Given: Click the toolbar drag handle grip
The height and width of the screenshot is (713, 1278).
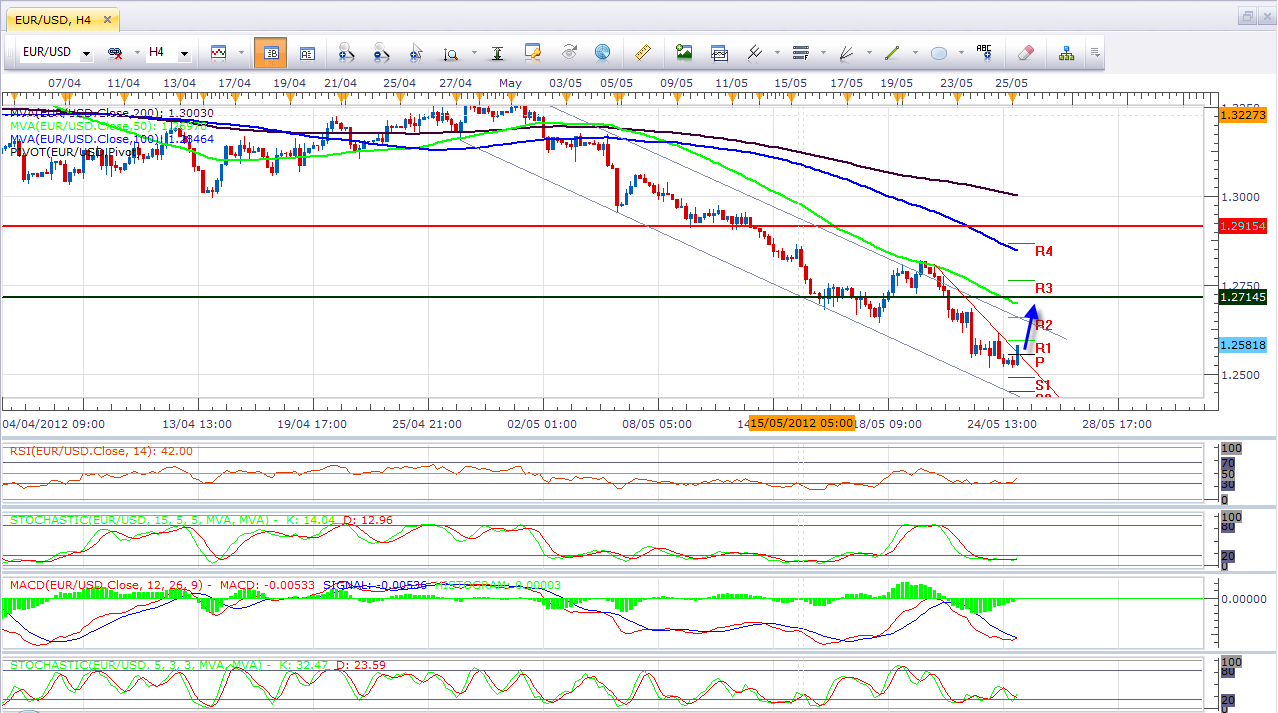Looking at the screenshot, I should point(9,53).
